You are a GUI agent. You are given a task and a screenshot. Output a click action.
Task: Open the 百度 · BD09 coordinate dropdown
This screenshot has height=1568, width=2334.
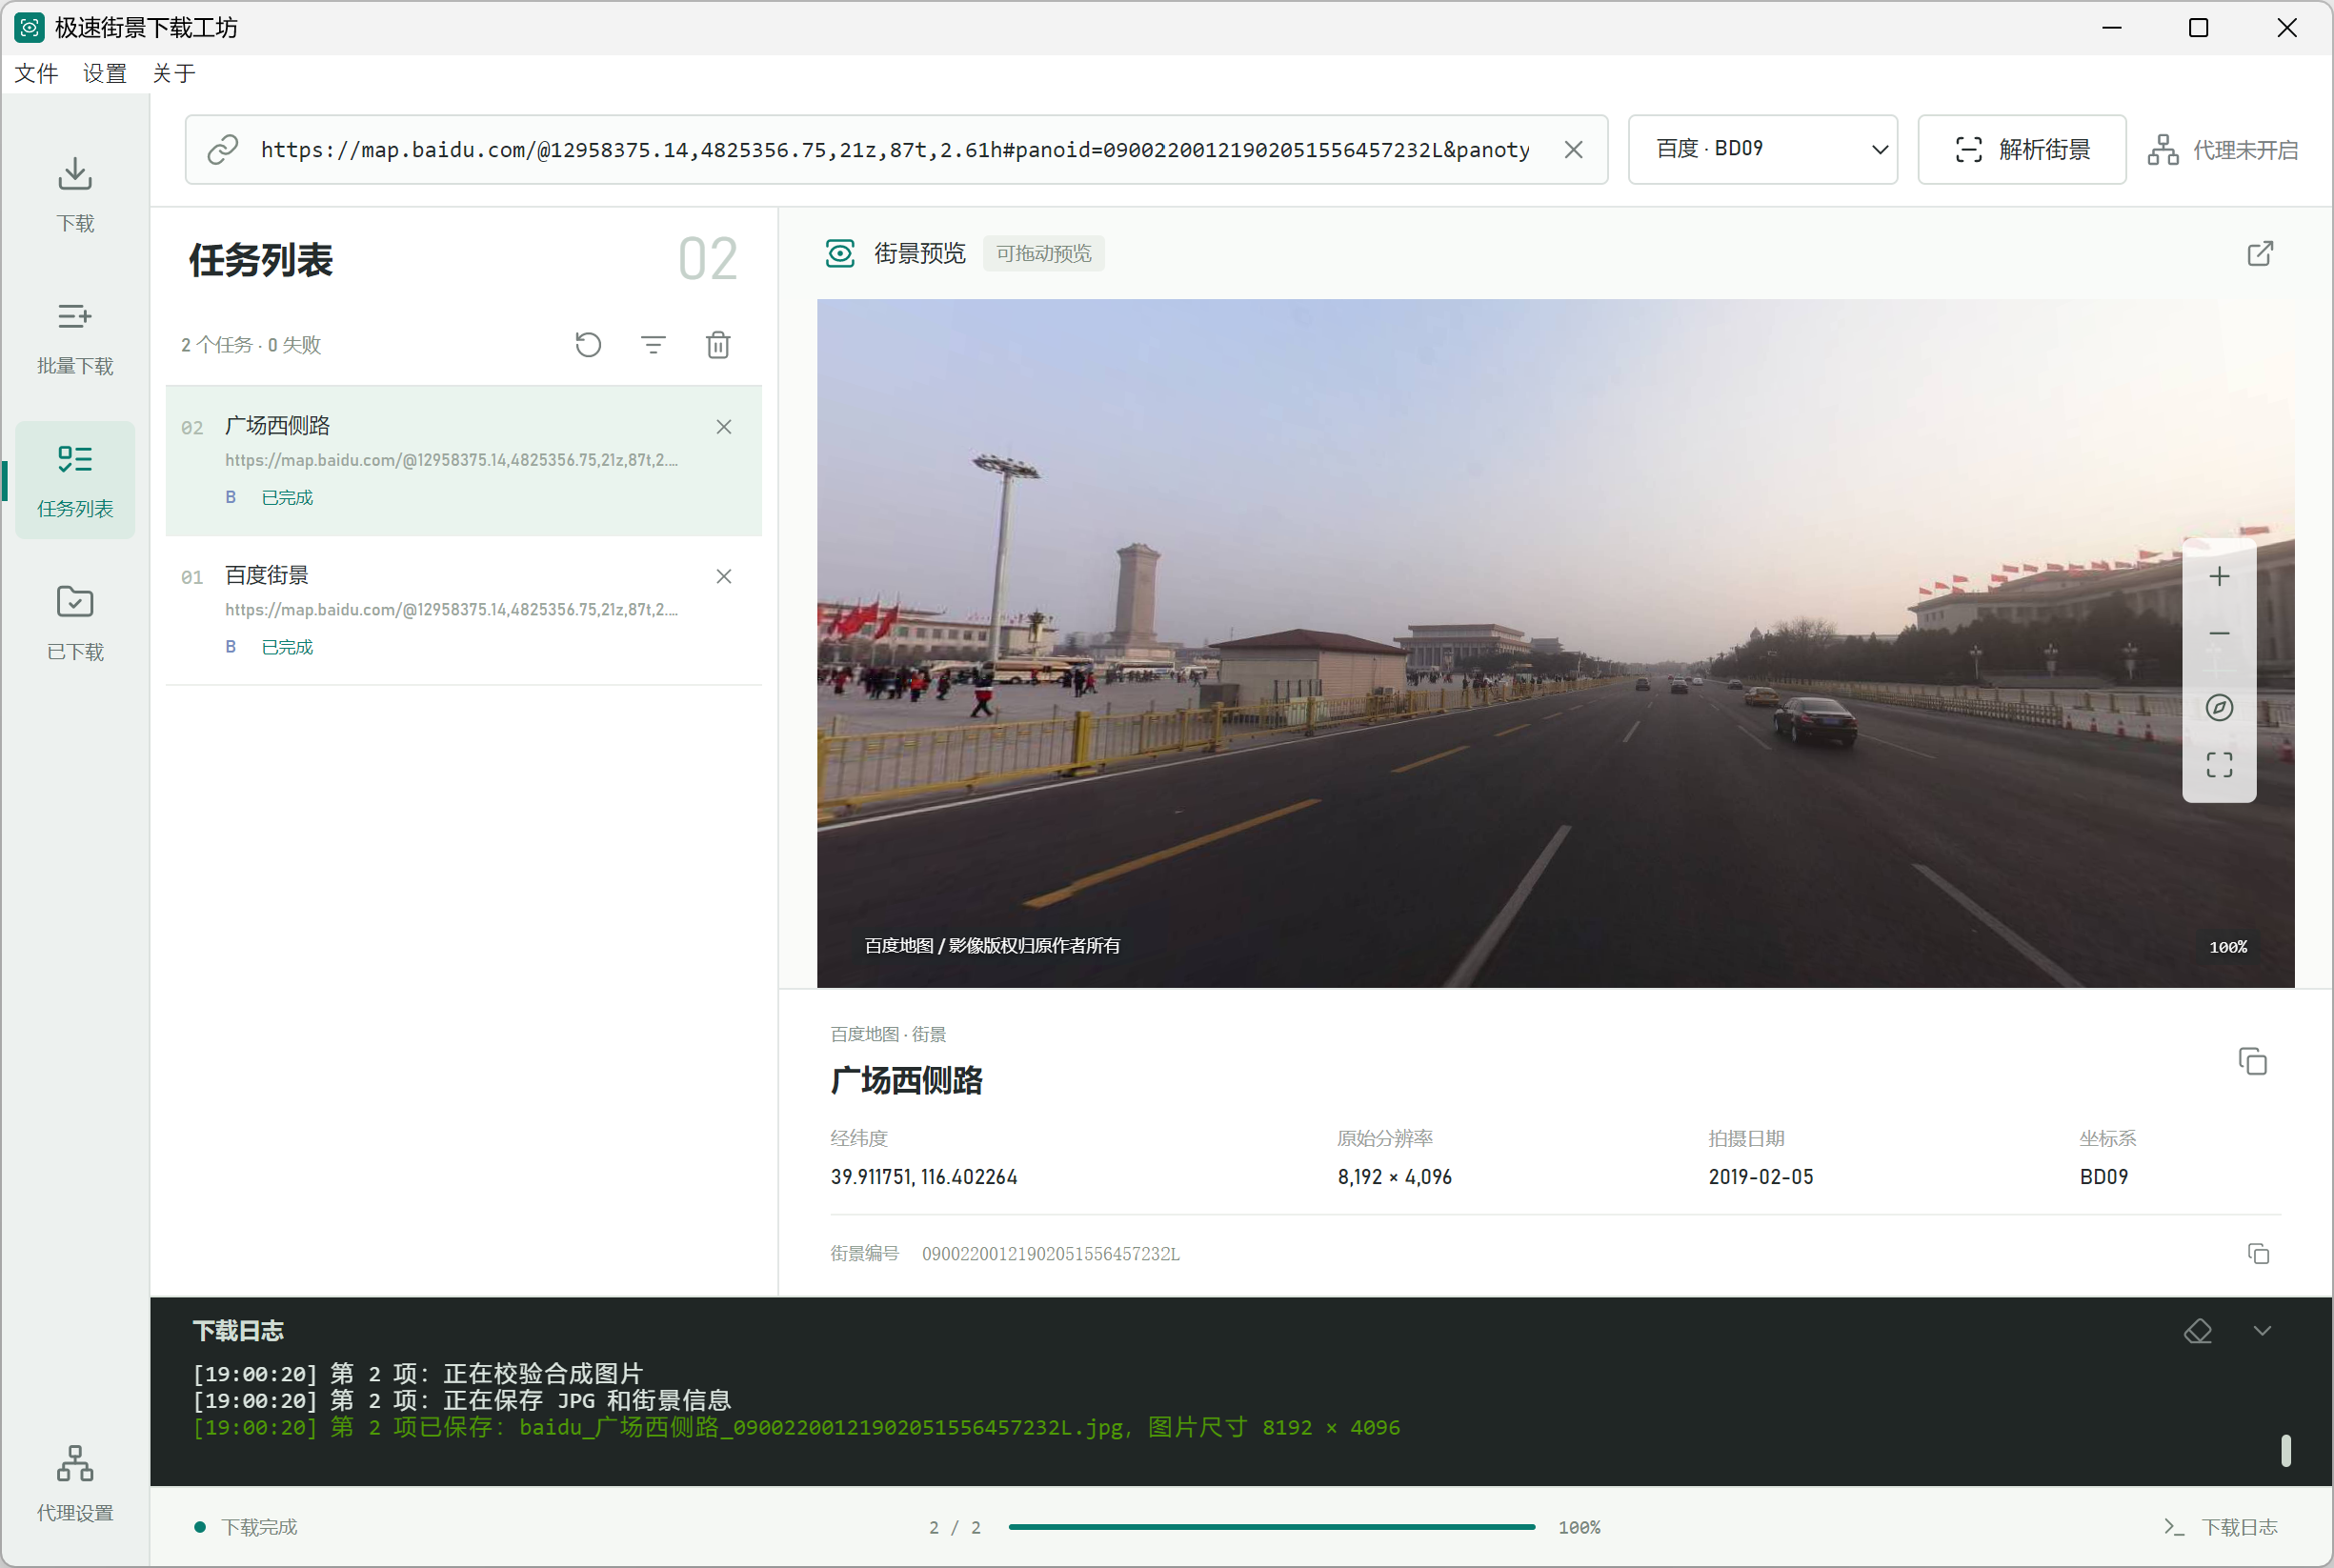(1763, 150)
